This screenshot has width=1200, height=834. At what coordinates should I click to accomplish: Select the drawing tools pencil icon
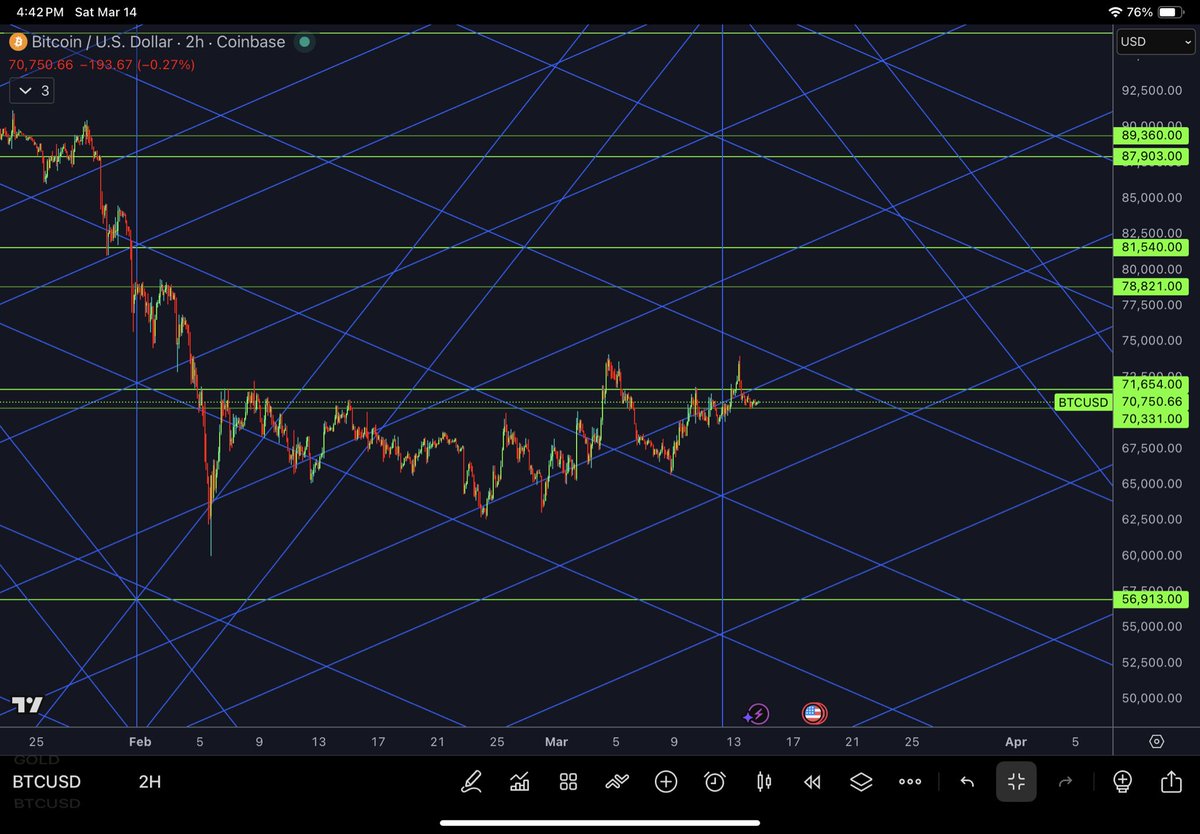(473, 782)
